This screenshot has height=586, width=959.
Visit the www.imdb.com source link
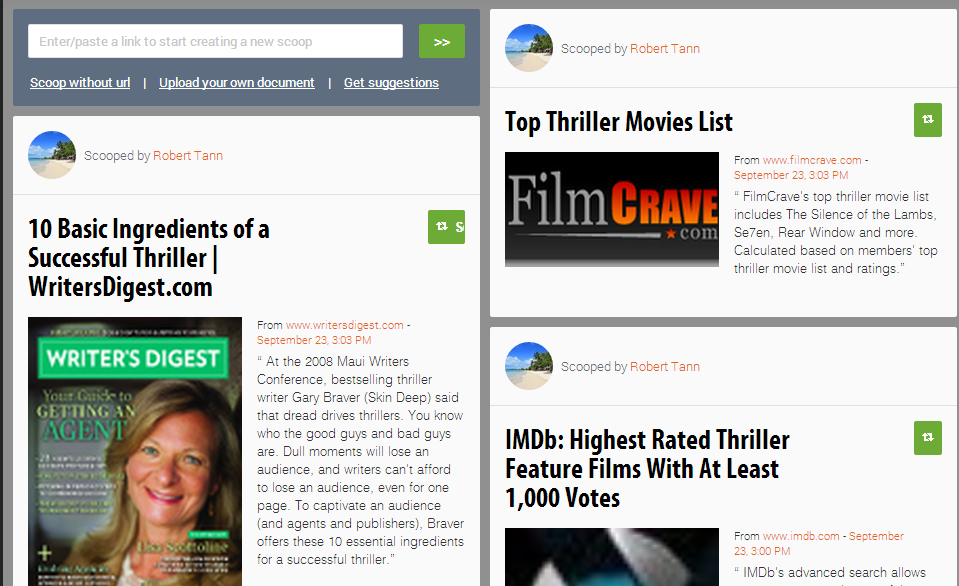click(801, 536)
